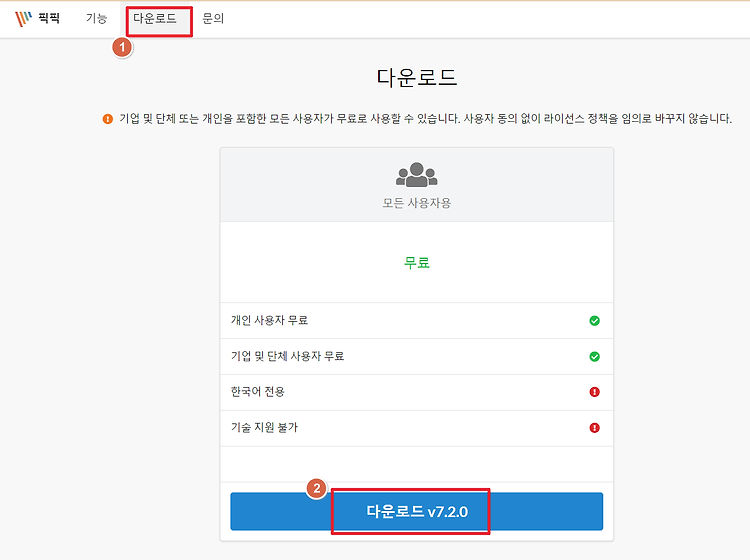Select the 기술 지원 불가 row text

[264, 428]
